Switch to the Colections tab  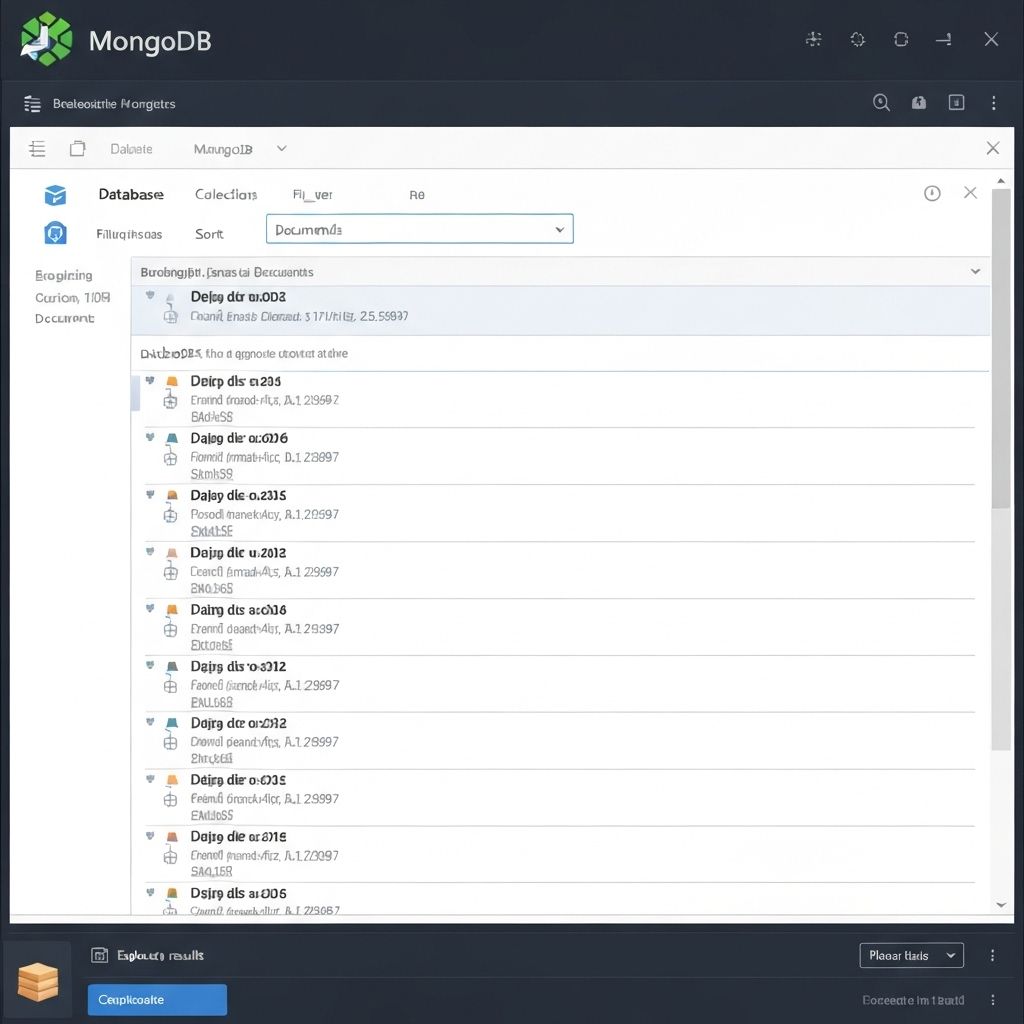click(x=226, y=195)
